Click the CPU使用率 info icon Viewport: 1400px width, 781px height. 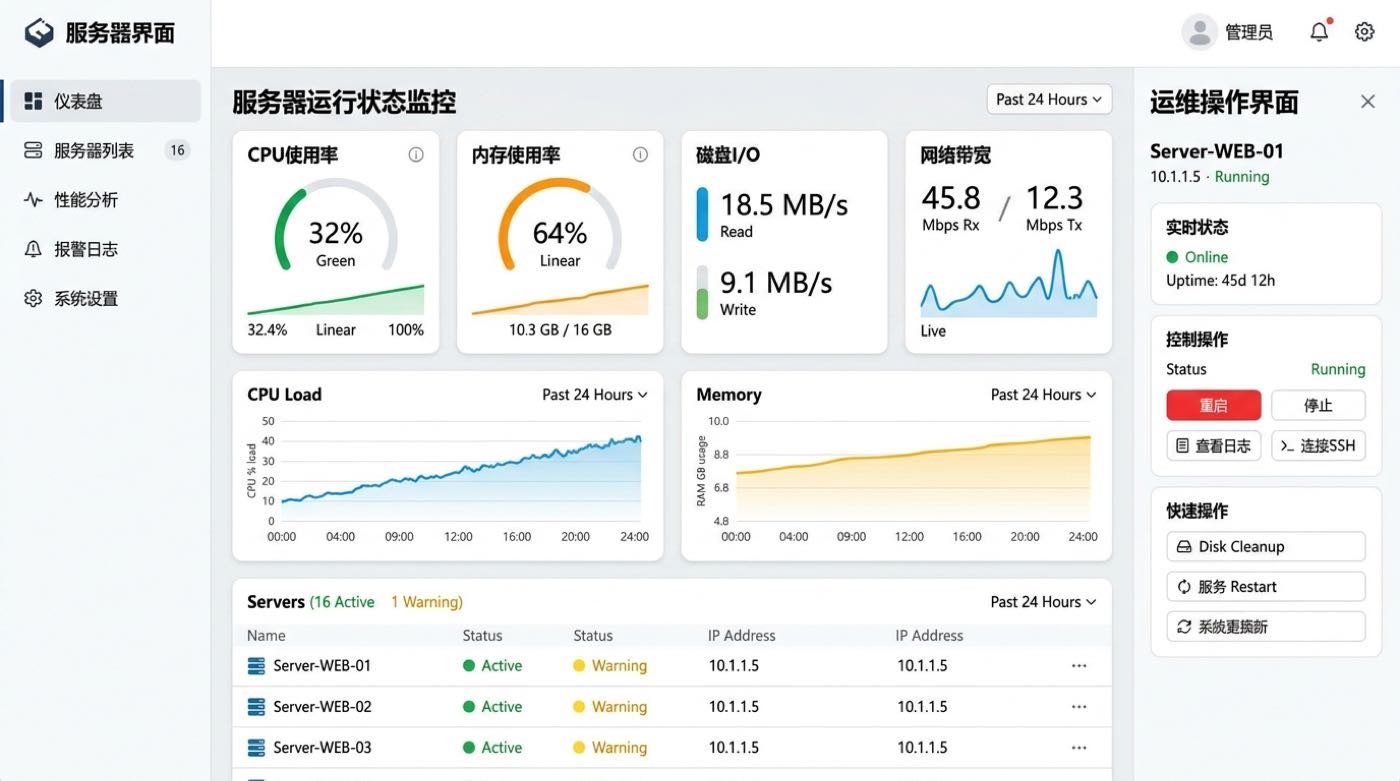coord(416,155)
